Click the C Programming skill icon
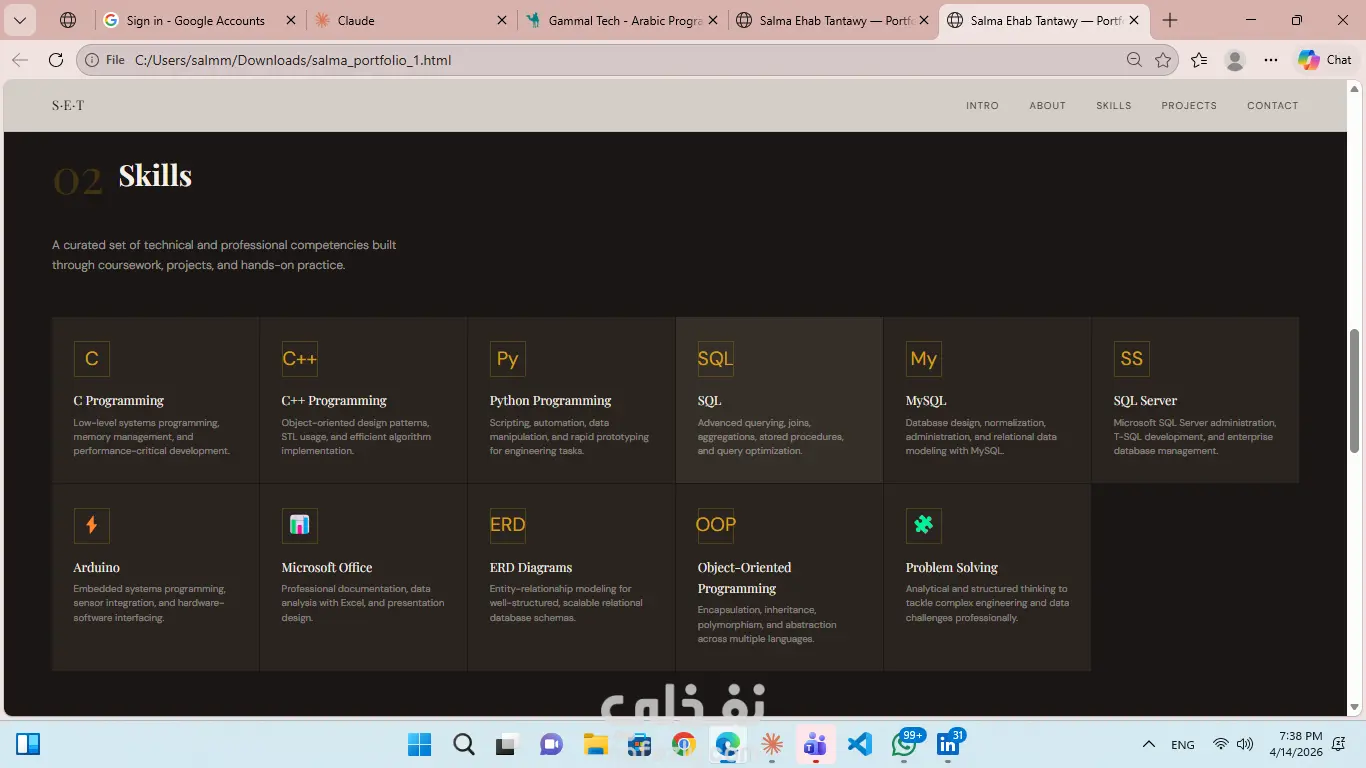 92,359
